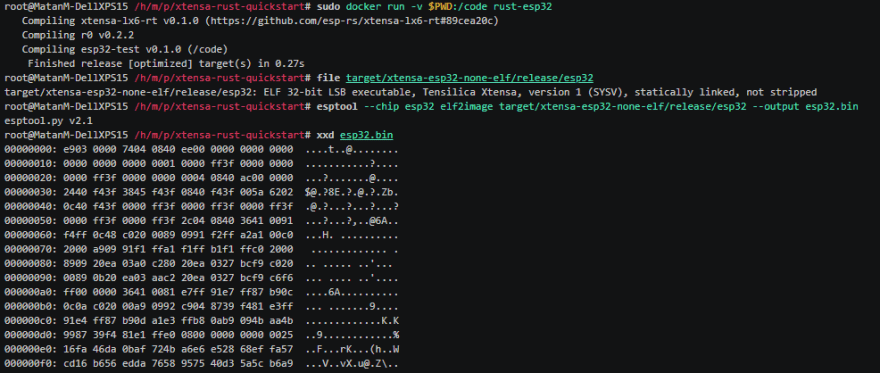Screen dimensions: 880x373
Task: Click the --chip option in the esptool command
Action: coord(381,107)
